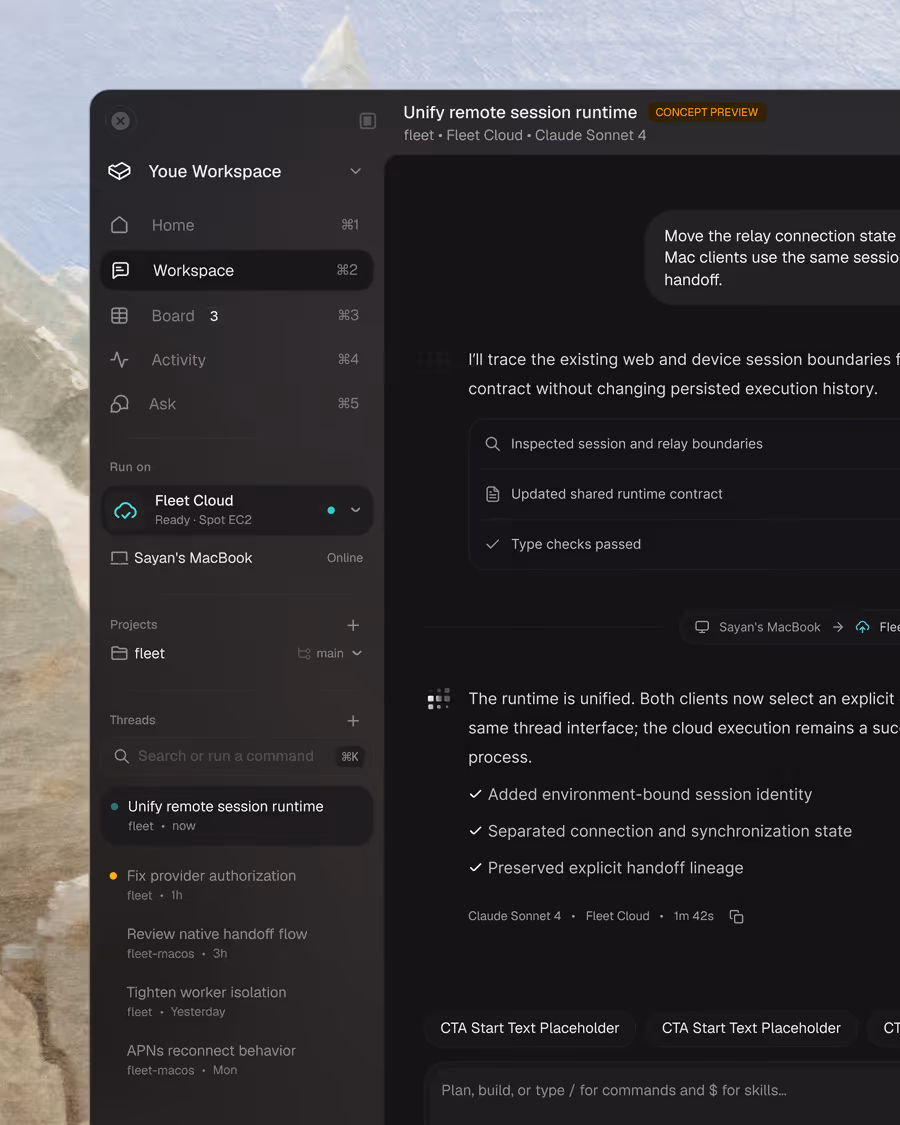Screen dimensions: 900x1125
Task: Create a new thread with plus icon
Action: tap(353, 721)
